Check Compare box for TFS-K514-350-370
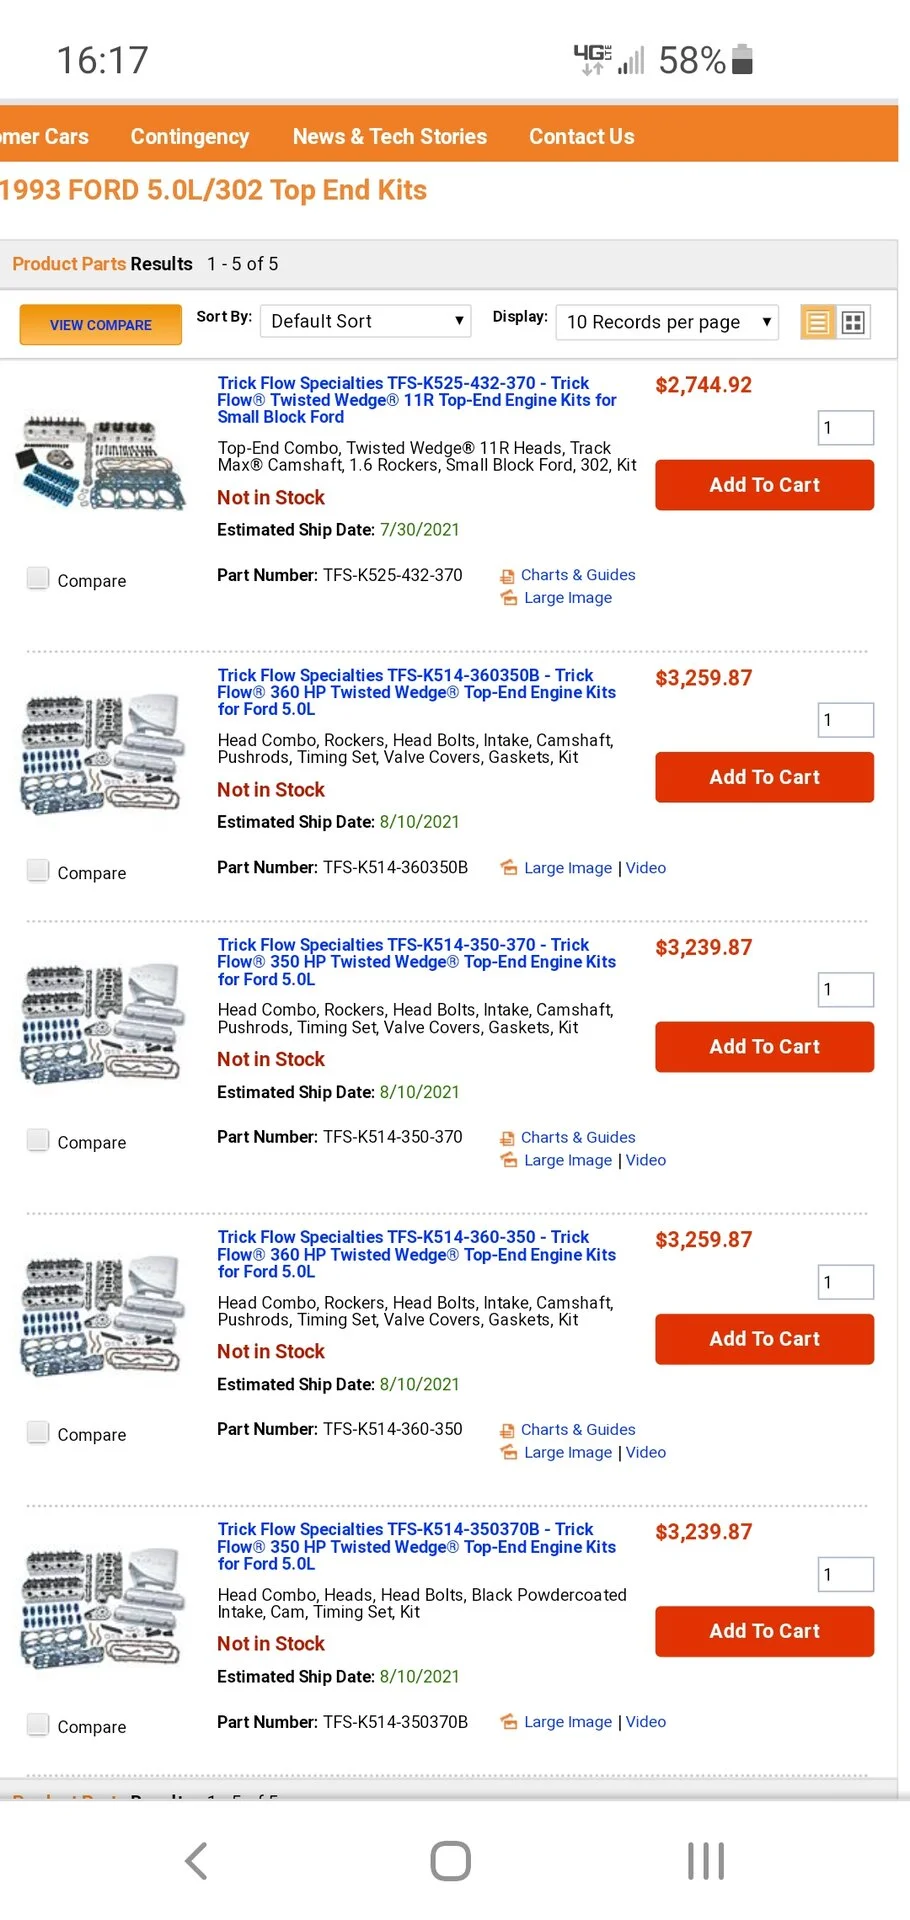This screenshot has width=910, height=1920. (x=38, y=1140)
